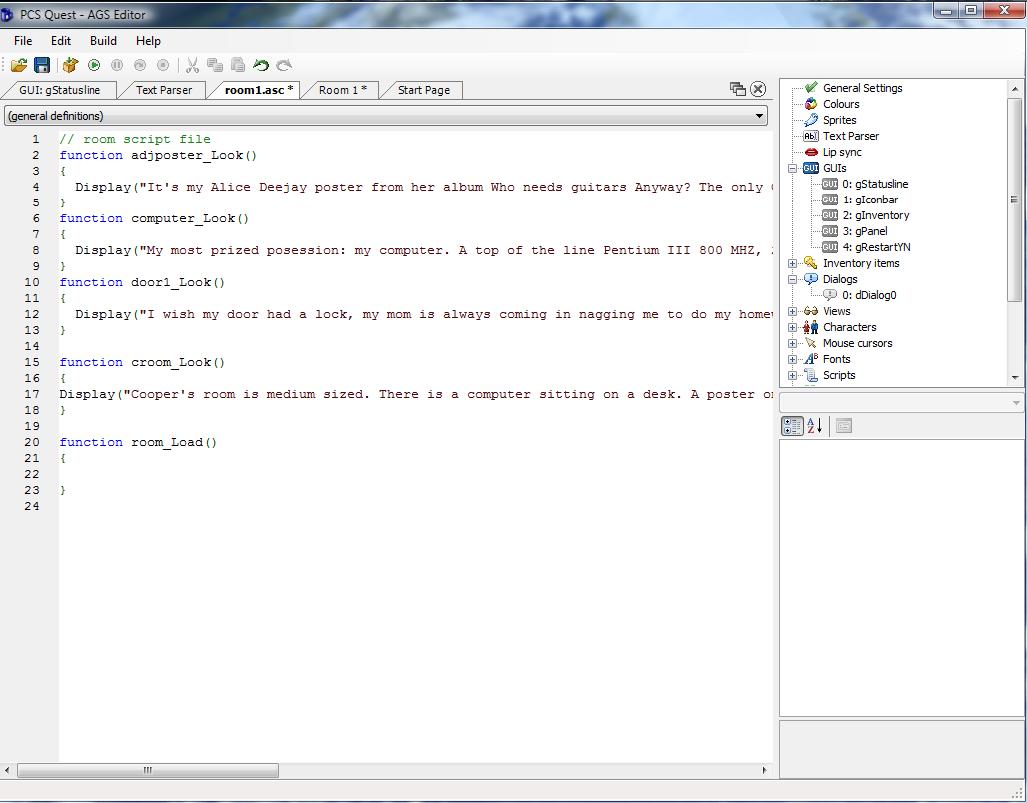The image size is (1027, 803).
Task: Click the Views glasses icon
Action: coord(811,311)
